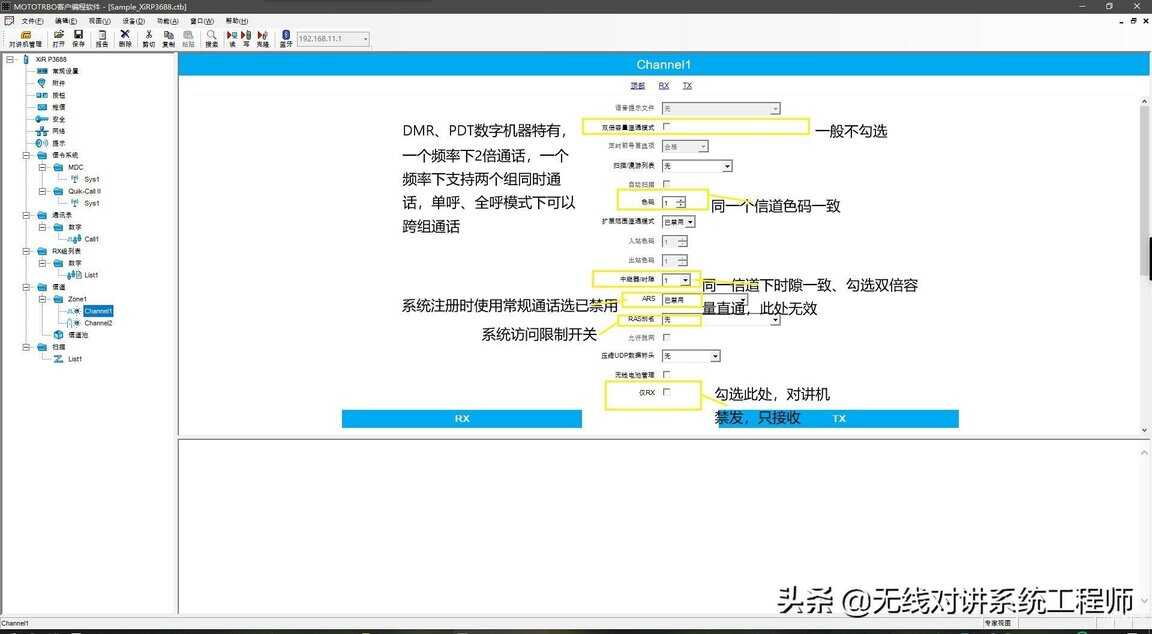Screen dimensions: 1152x634
Task: Jump to RX section link
Action: [x=664, y=86]
